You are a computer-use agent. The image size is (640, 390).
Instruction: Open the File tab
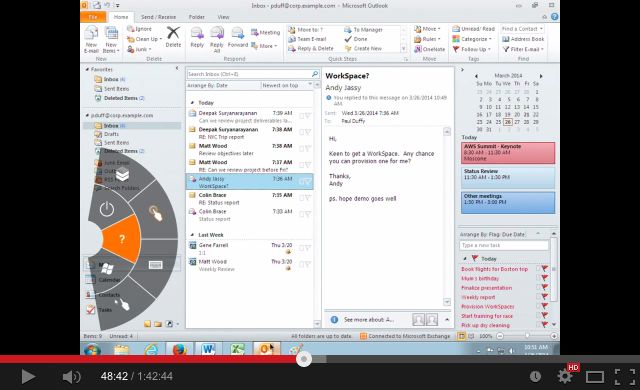(x=93, y=17)
